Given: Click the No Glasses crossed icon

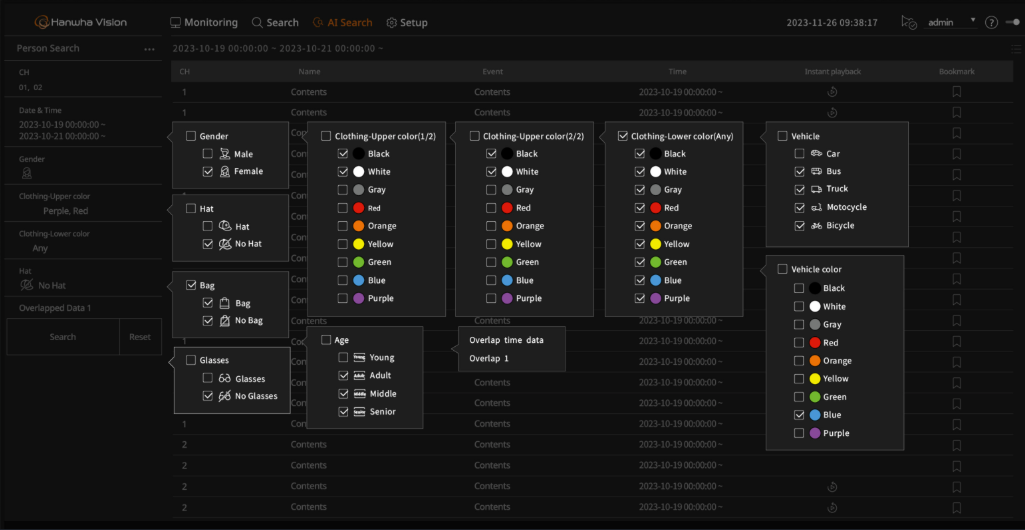Looking at the screenshot, I should (225, 396).
